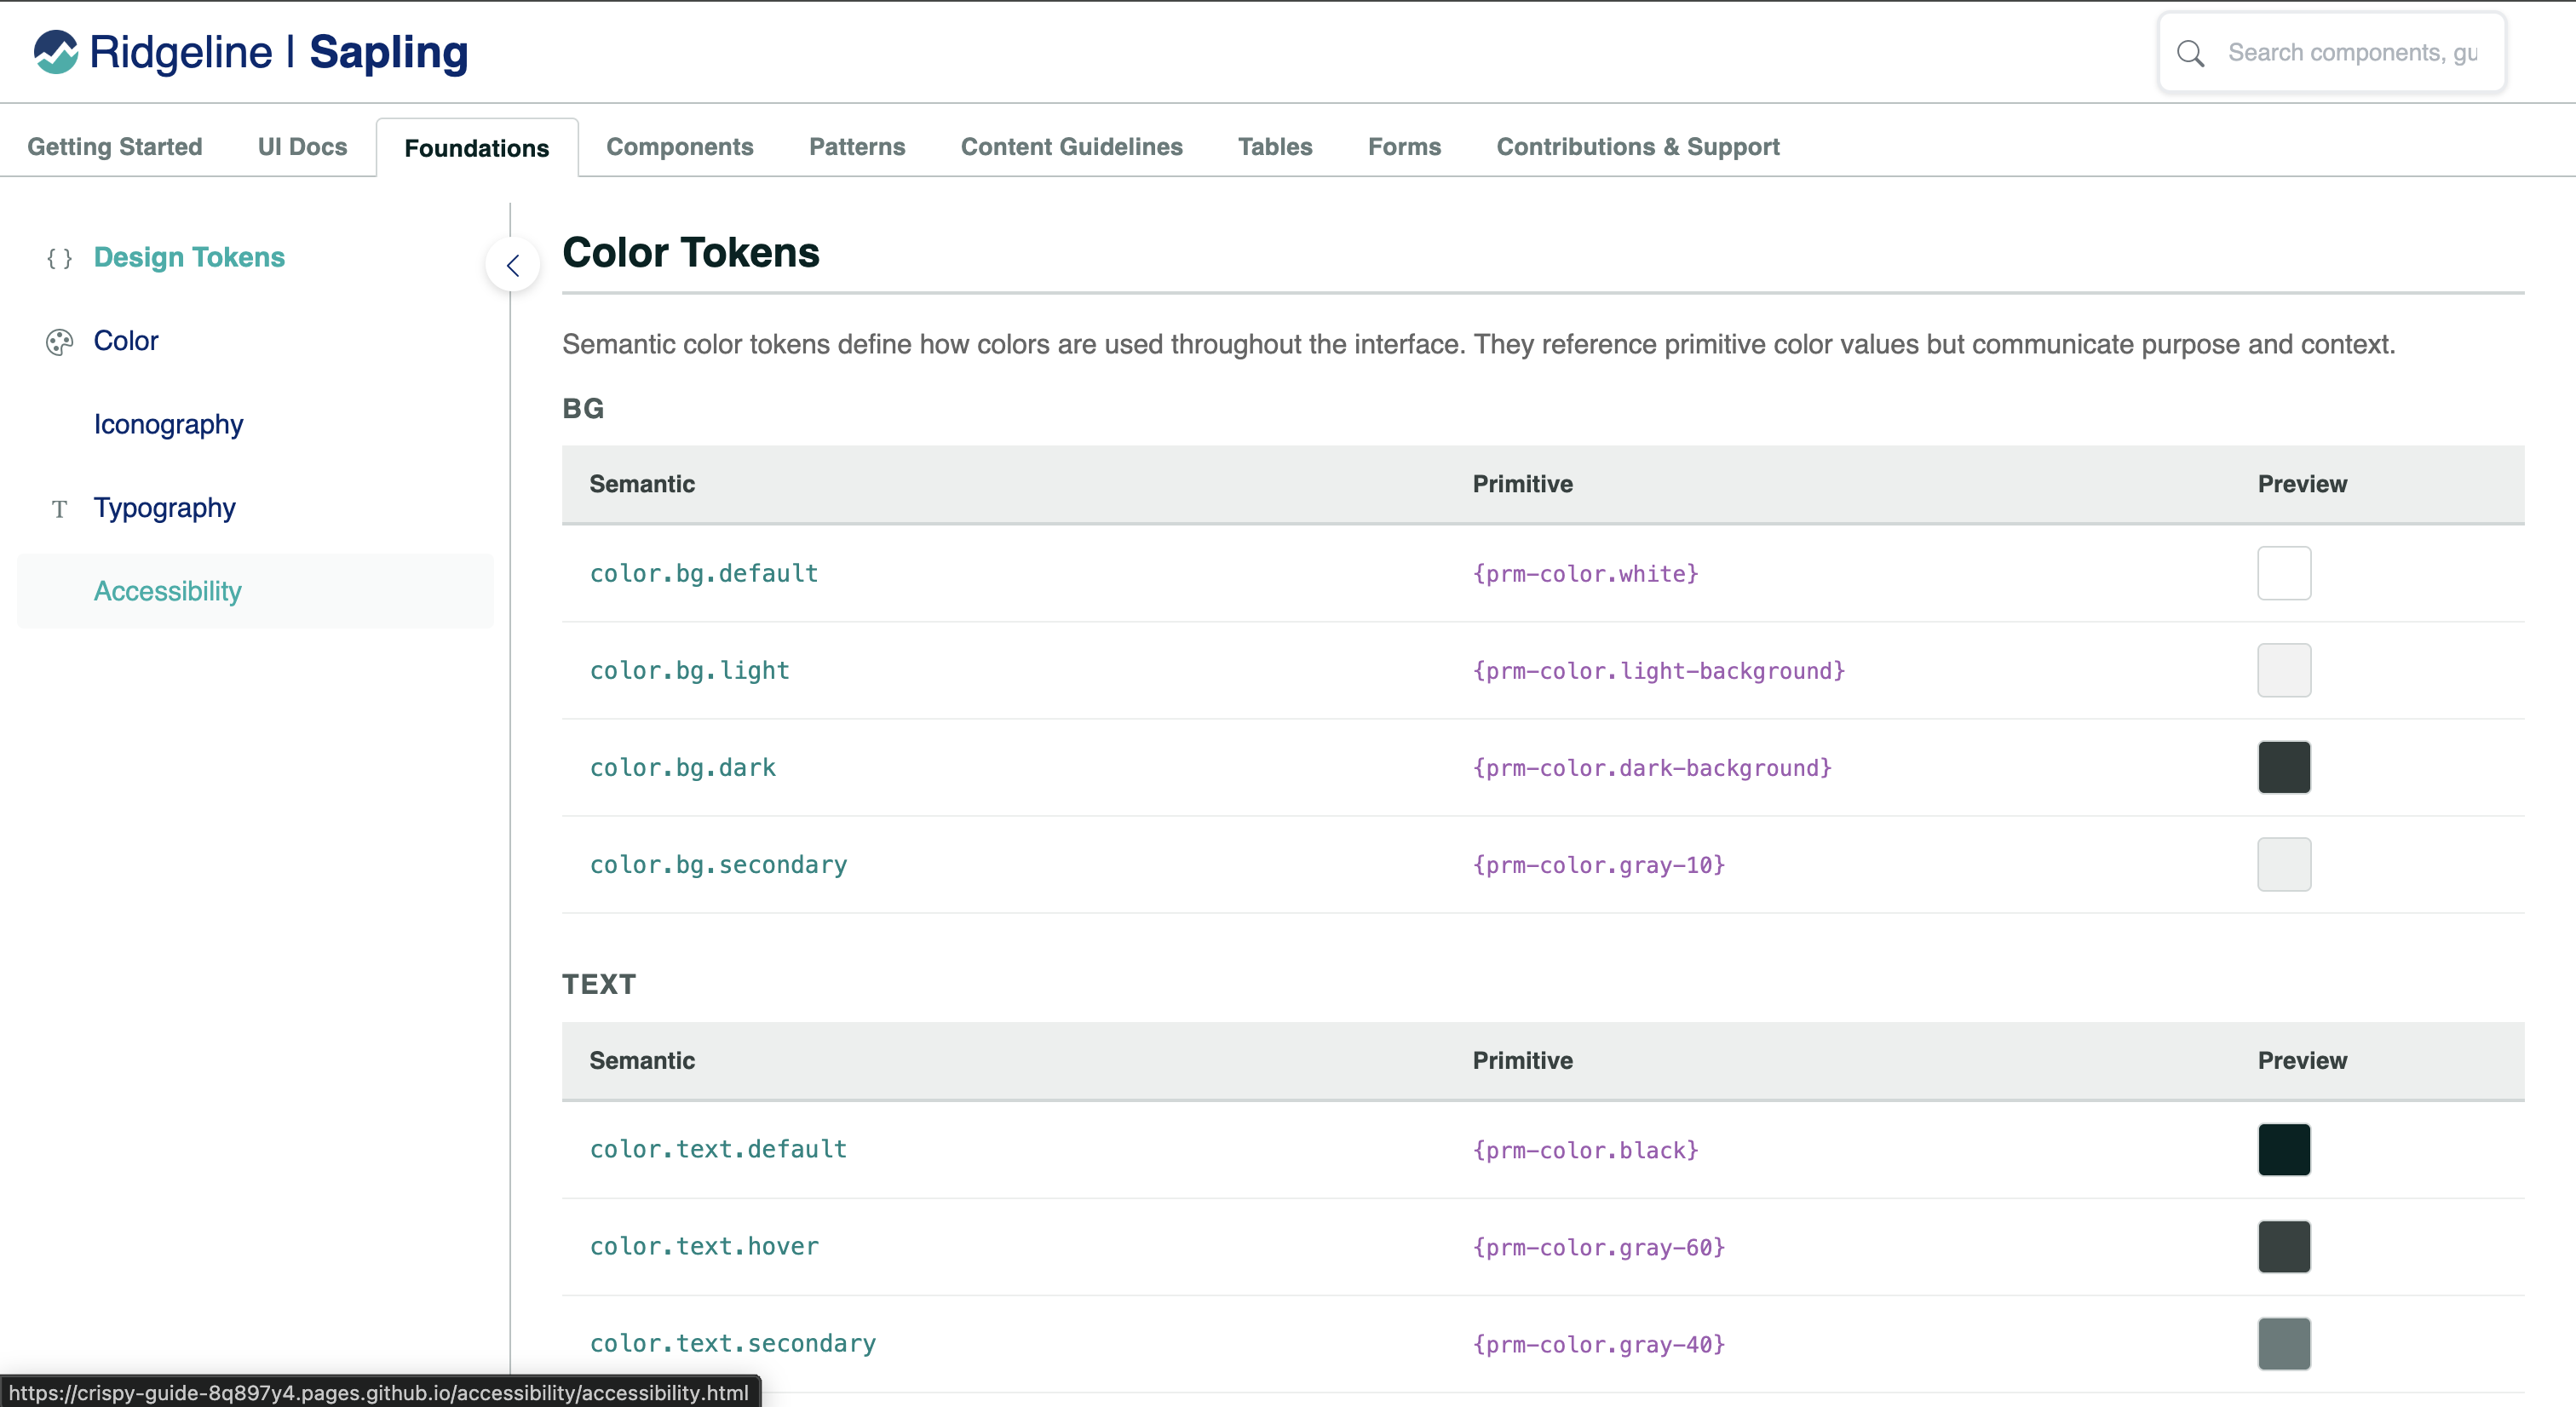Open the Design Tokens sidebar link
This screenshot has width=2576, height=1407.
point(189,257)
